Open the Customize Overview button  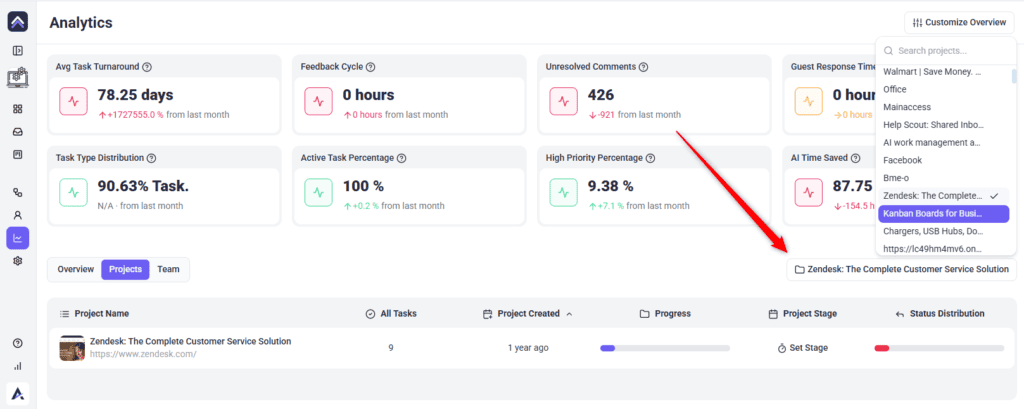click(959, 22)
